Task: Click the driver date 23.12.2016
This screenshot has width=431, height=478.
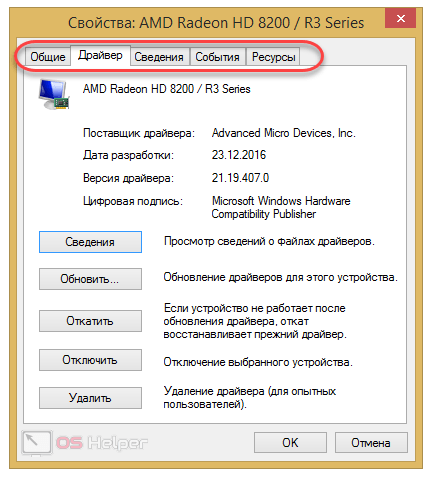Action: click(x=239, y=155)
